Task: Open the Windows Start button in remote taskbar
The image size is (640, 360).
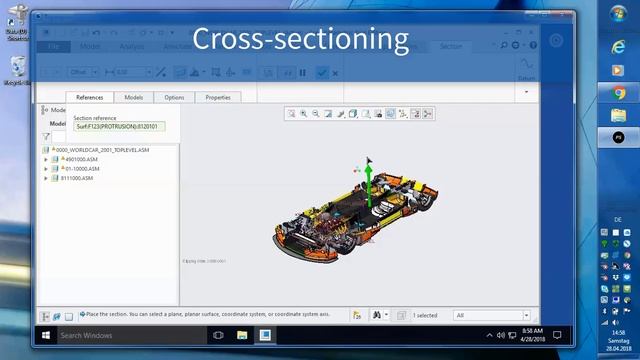Action: coord(46,335)
